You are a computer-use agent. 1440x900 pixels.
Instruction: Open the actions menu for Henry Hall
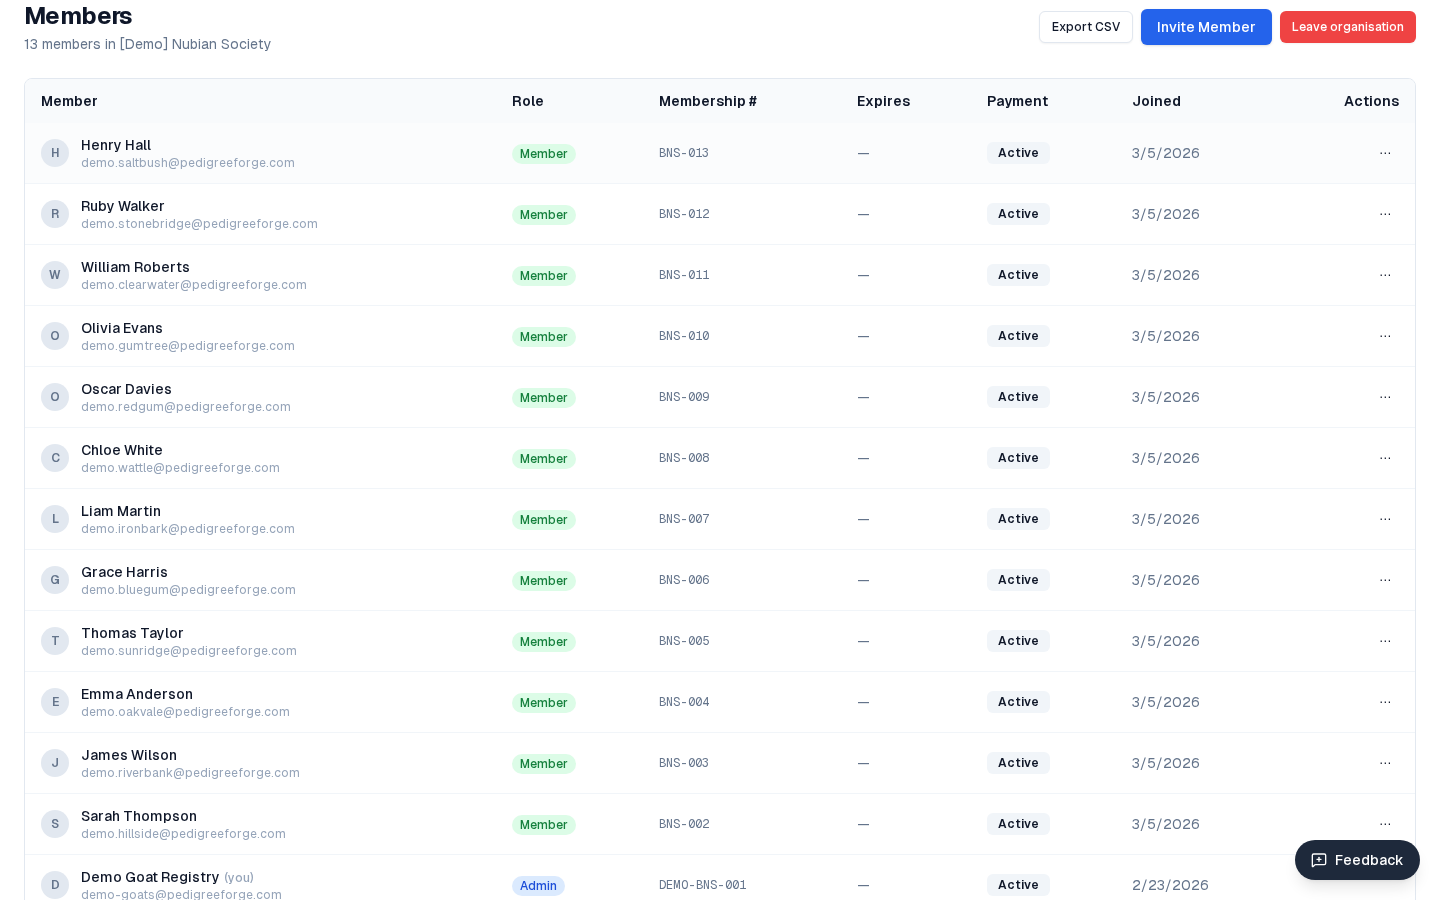[x=1386, y=153]
